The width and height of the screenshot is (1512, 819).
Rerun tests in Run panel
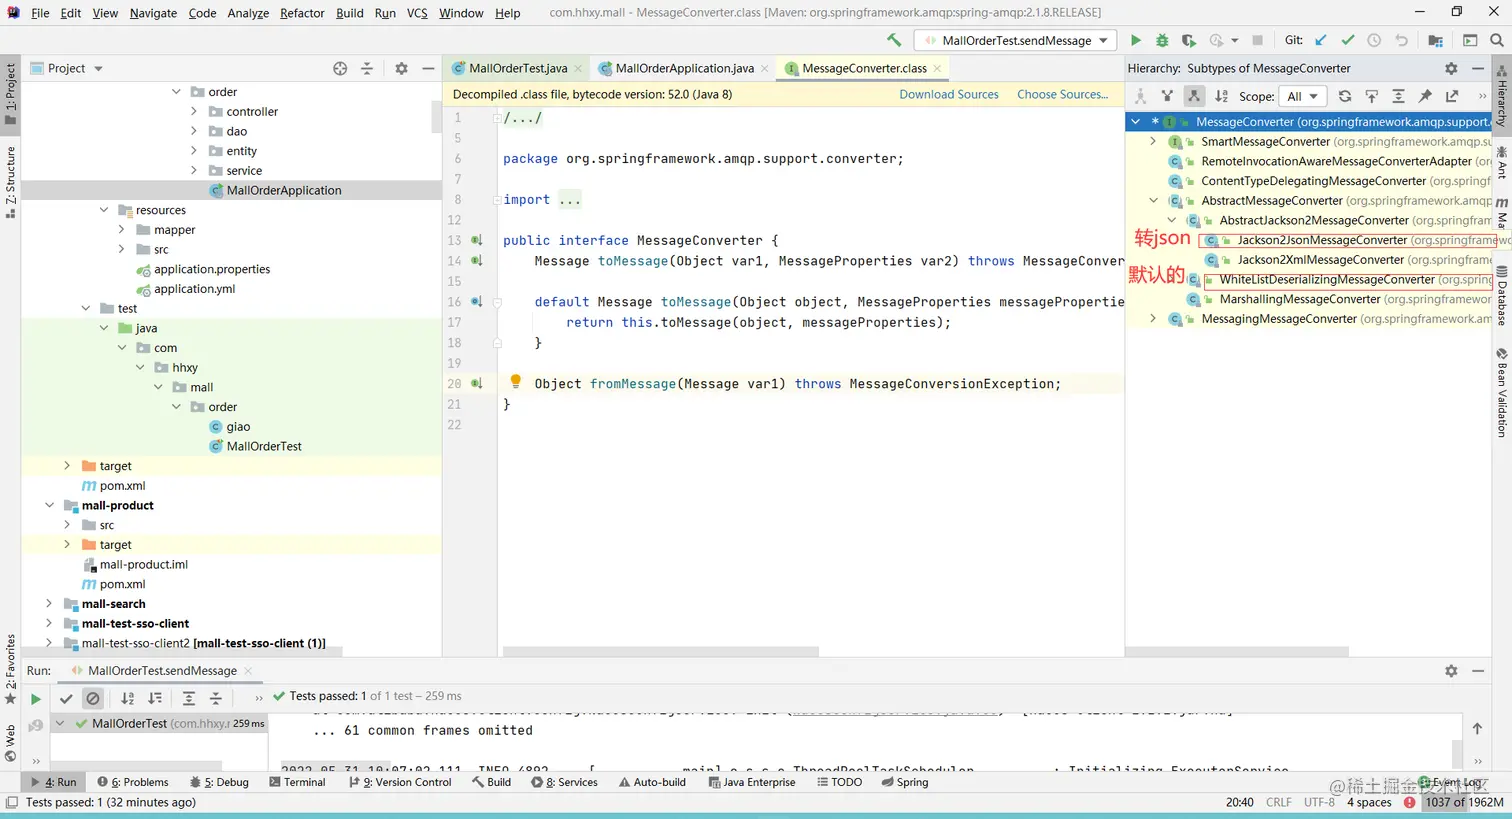pos(35,699)
